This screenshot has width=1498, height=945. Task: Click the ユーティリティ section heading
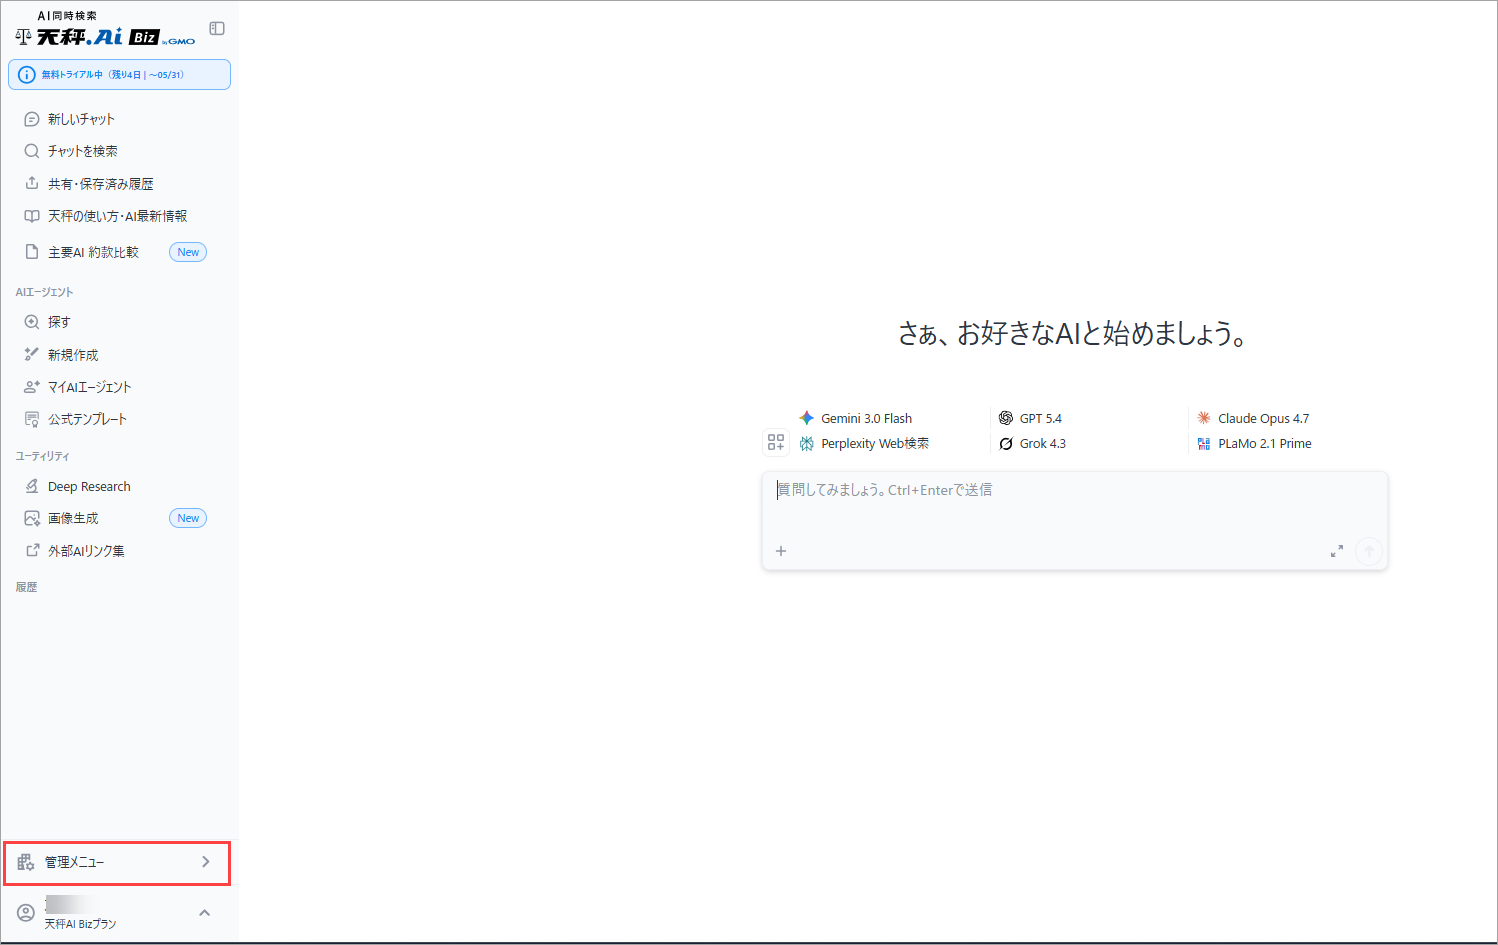[x=42, y=456]
